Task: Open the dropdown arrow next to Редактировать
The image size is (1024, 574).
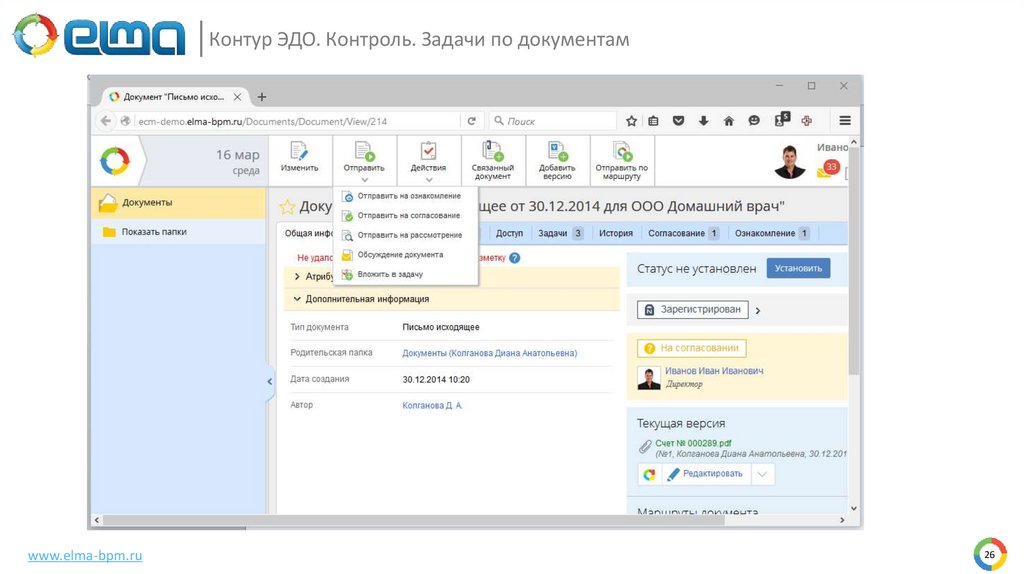Action: [763, 474]
